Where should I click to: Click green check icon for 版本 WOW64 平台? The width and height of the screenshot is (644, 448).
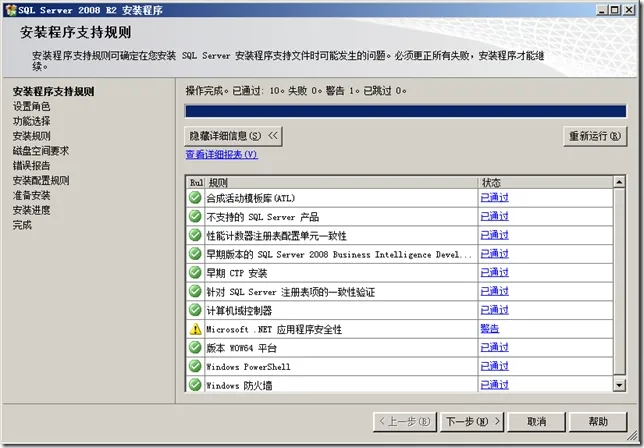pyautogui.click(x=195, y=347)
